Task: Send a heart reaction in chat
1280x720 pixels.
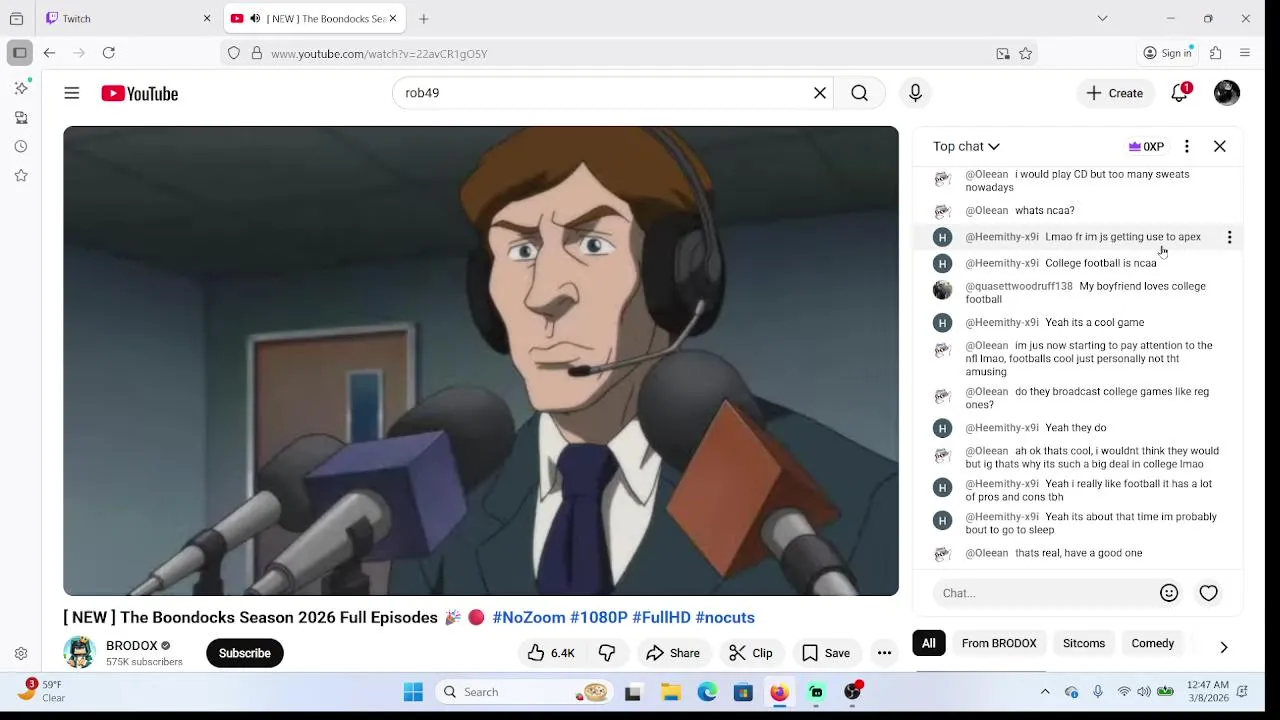Action: click(1209, 593)
